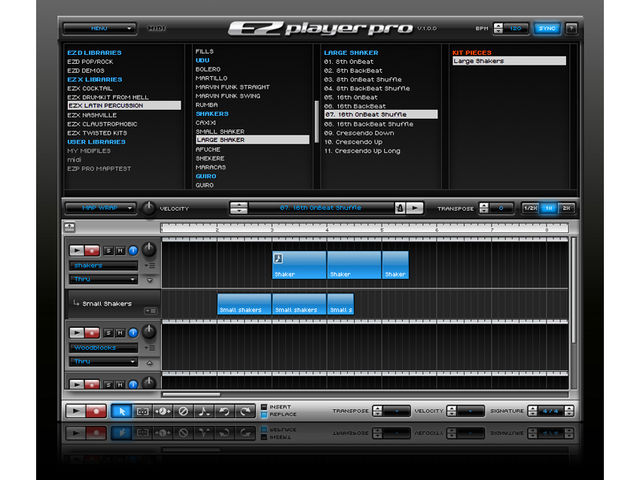Click the velocity knob beside Map Wrap

click(148, 208)
